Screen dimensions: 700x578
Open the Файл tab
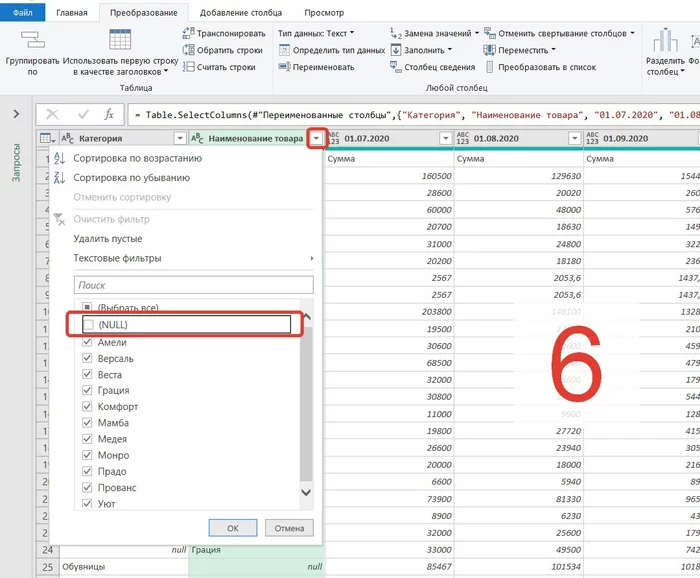pyautogui.click(x=22, y=12)
